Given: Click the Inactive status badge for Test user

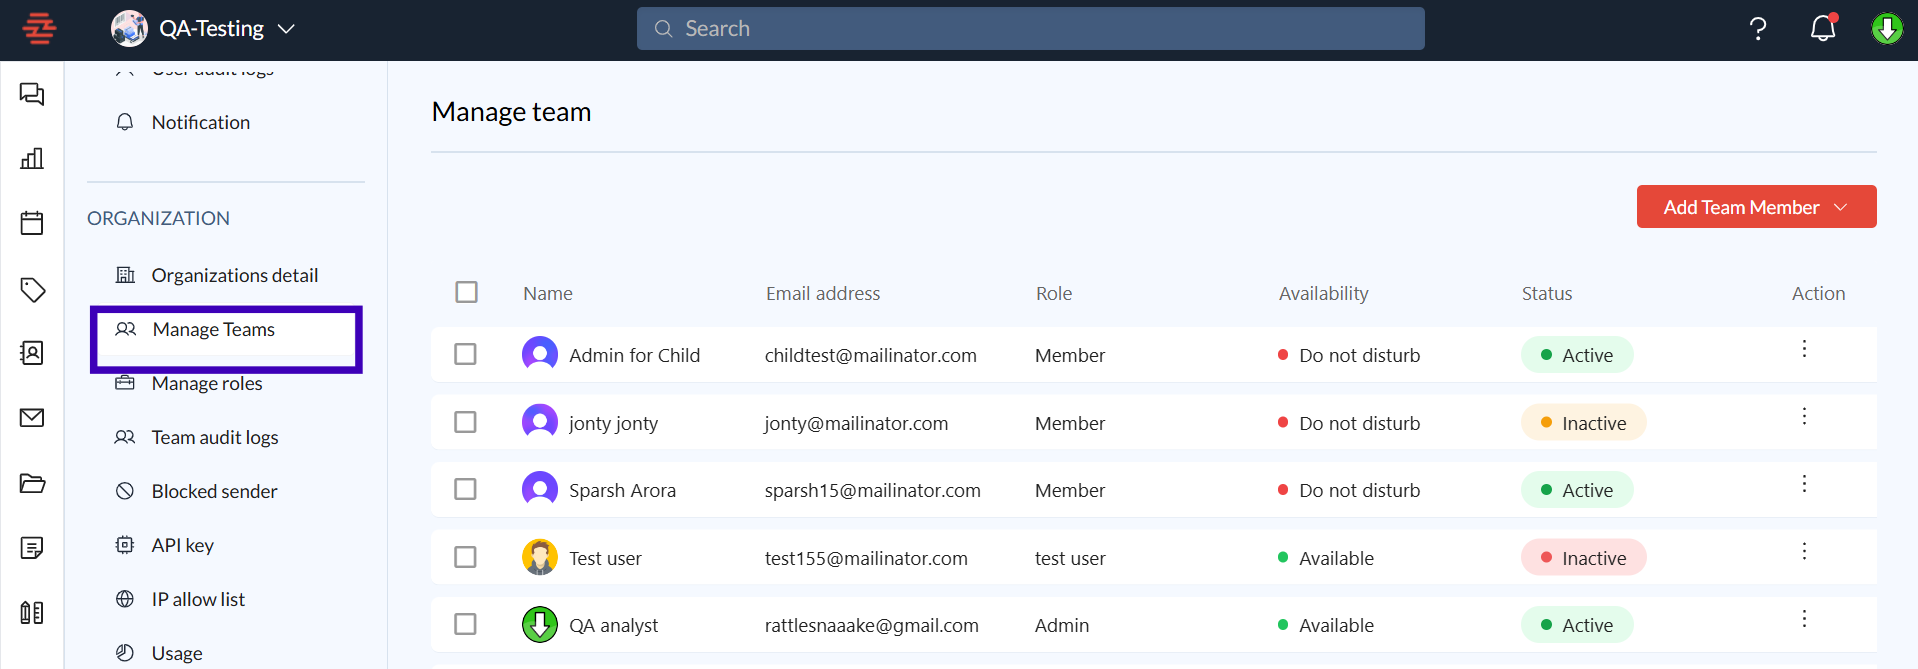Looking at the screenshot, I should 1583,558.
